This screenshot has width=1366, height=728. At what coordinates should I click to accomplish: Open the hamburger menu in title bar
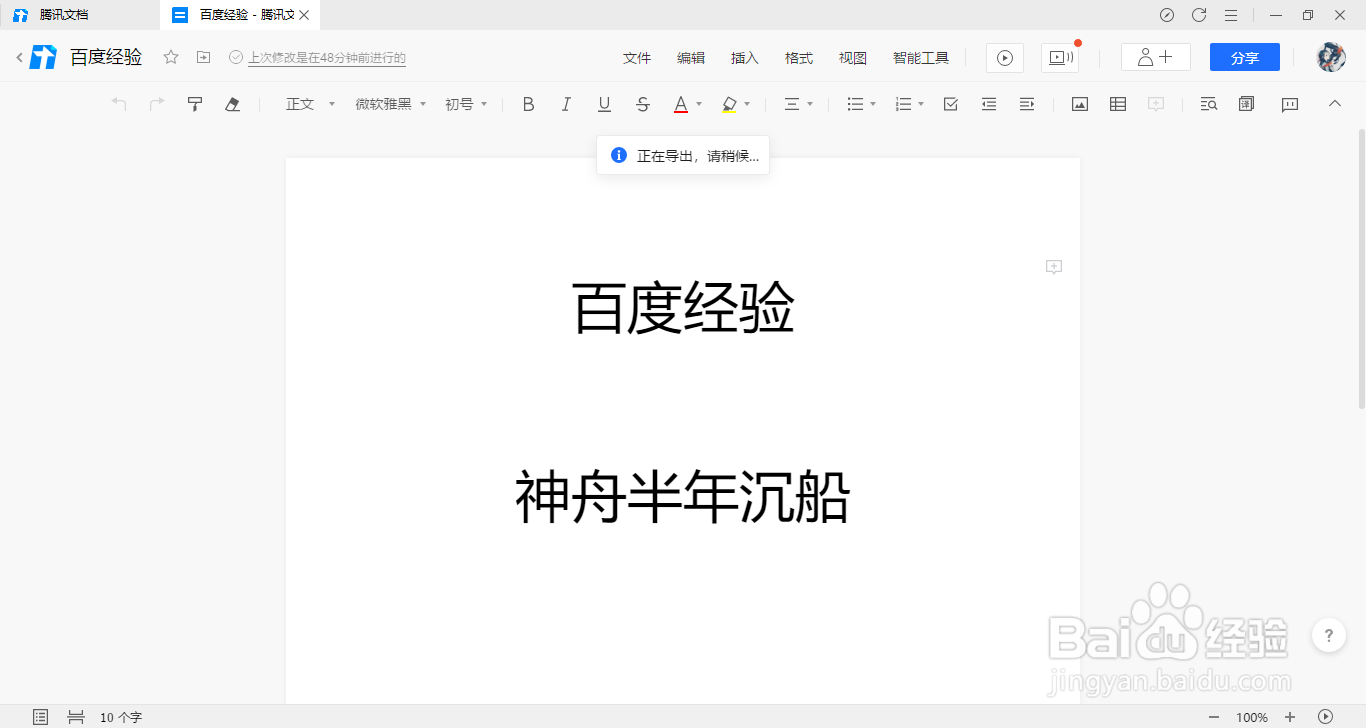click(1231, 15)
